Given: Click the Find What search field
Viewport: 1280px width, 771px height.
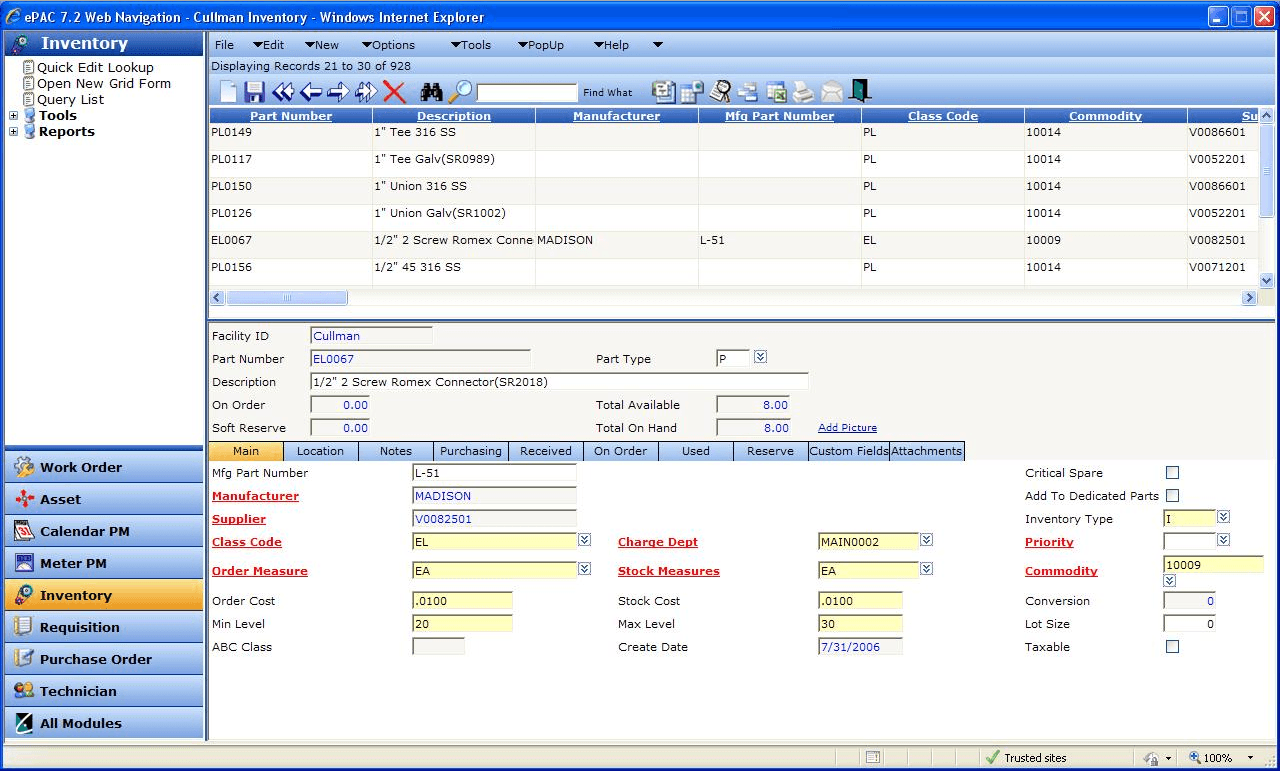Looking at the screenshot, I should coord(527,93).
